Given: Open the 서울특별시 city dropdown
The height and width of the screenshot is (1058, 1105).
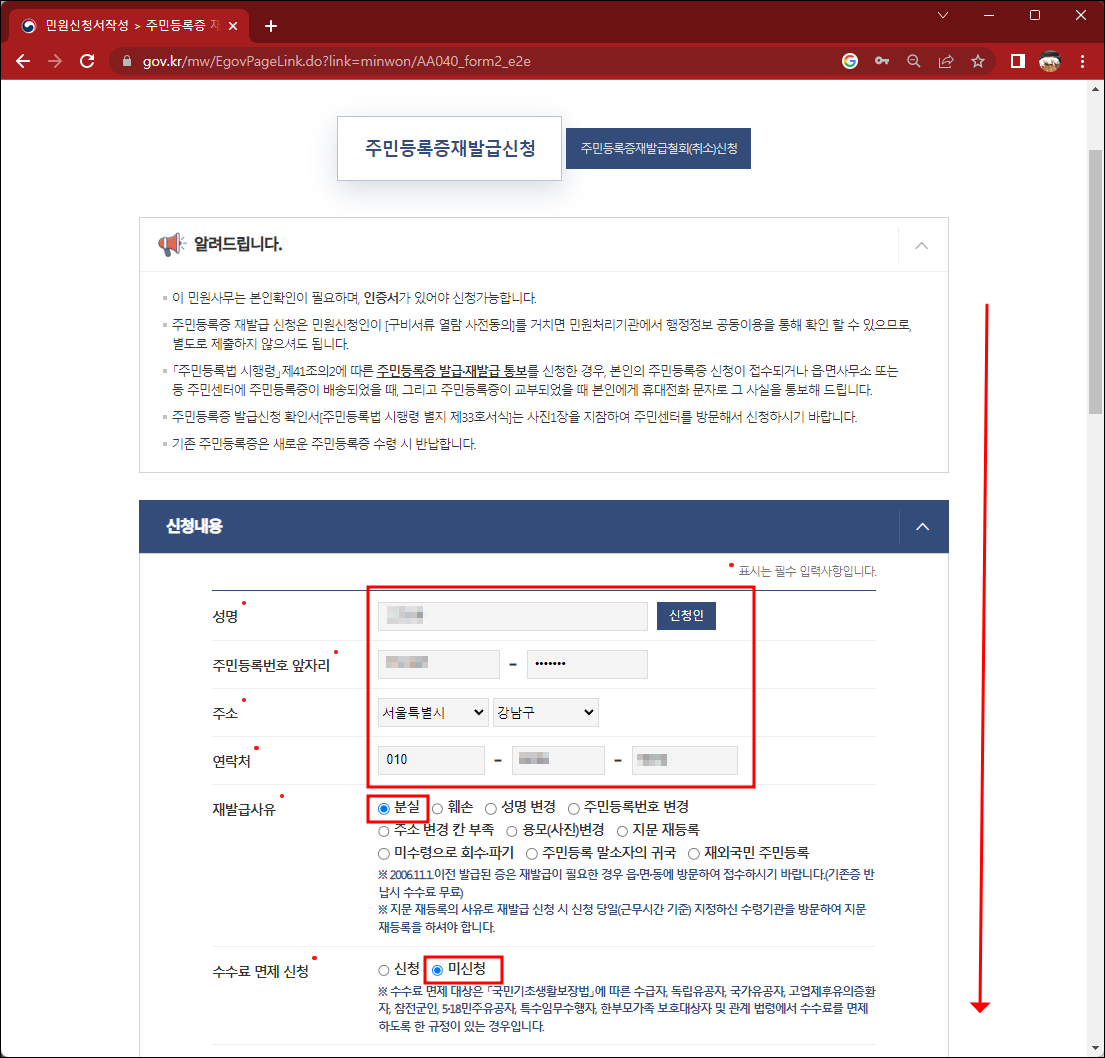Looking at the screenshot, I should tap(432, 712).
